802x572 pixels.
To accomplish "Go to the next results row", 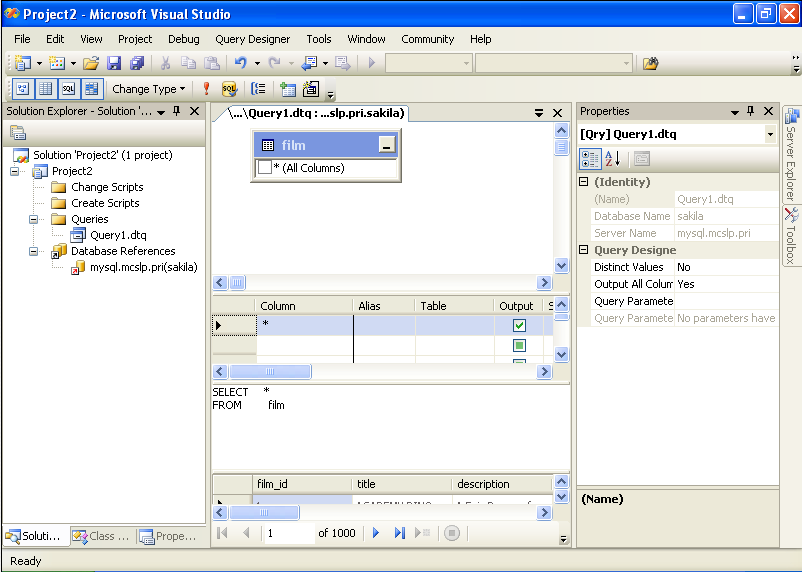I will point(376,533).
